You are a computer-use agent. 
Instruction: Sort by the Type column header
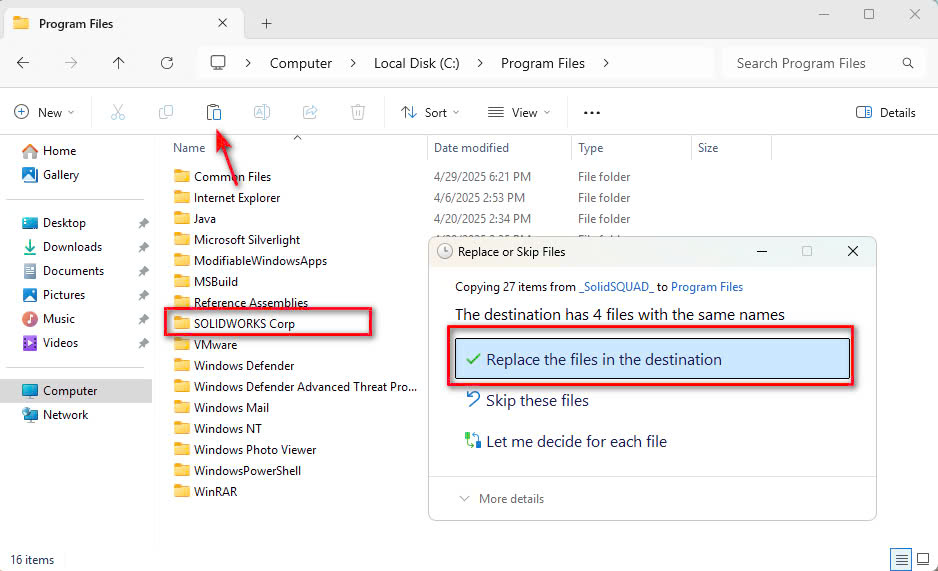590,148
